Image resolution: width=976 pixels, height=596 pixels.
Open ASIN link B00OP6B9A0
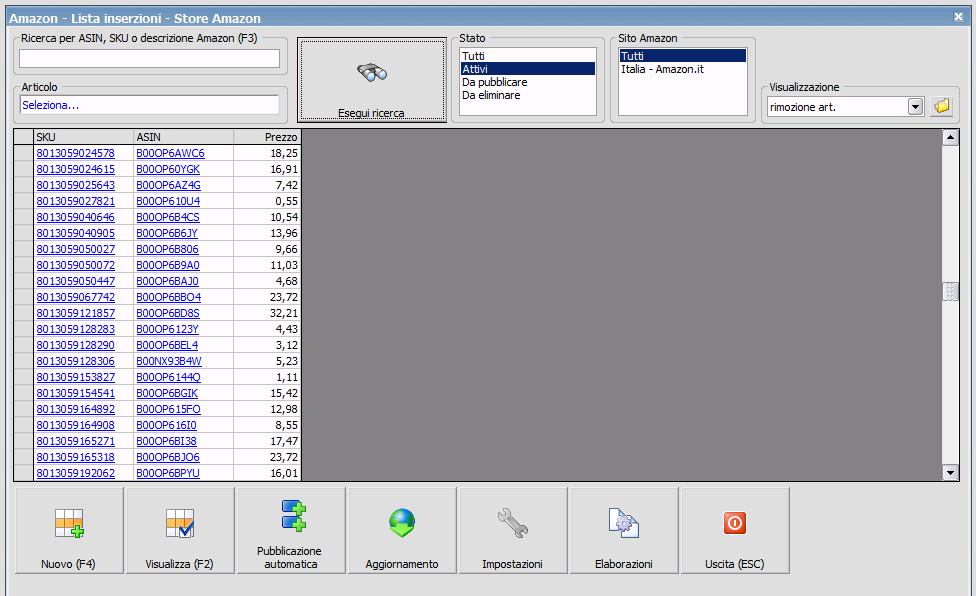click(x=168, y=266)
